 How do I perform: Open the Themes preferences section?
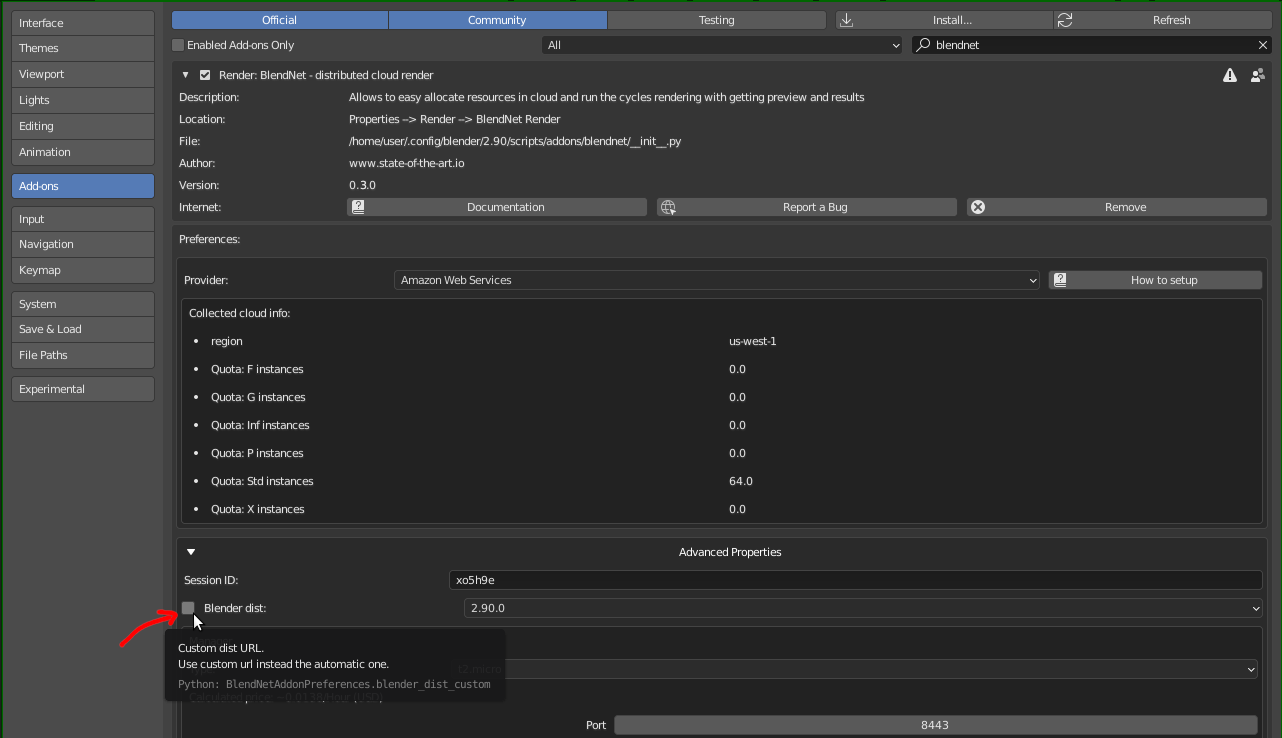coord(83,48)
